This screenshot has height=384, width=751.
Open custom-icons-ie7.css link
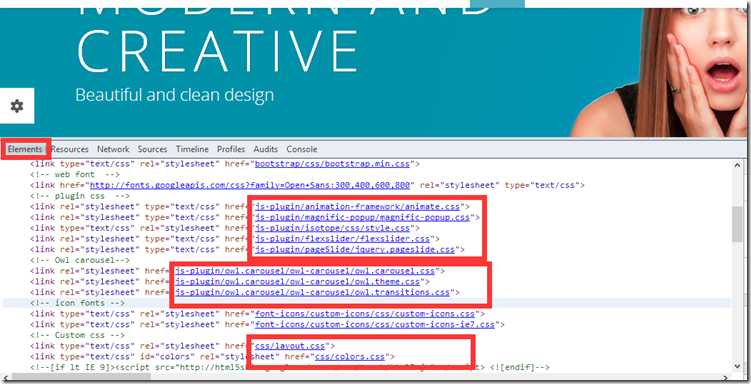(x=375, y=324)
